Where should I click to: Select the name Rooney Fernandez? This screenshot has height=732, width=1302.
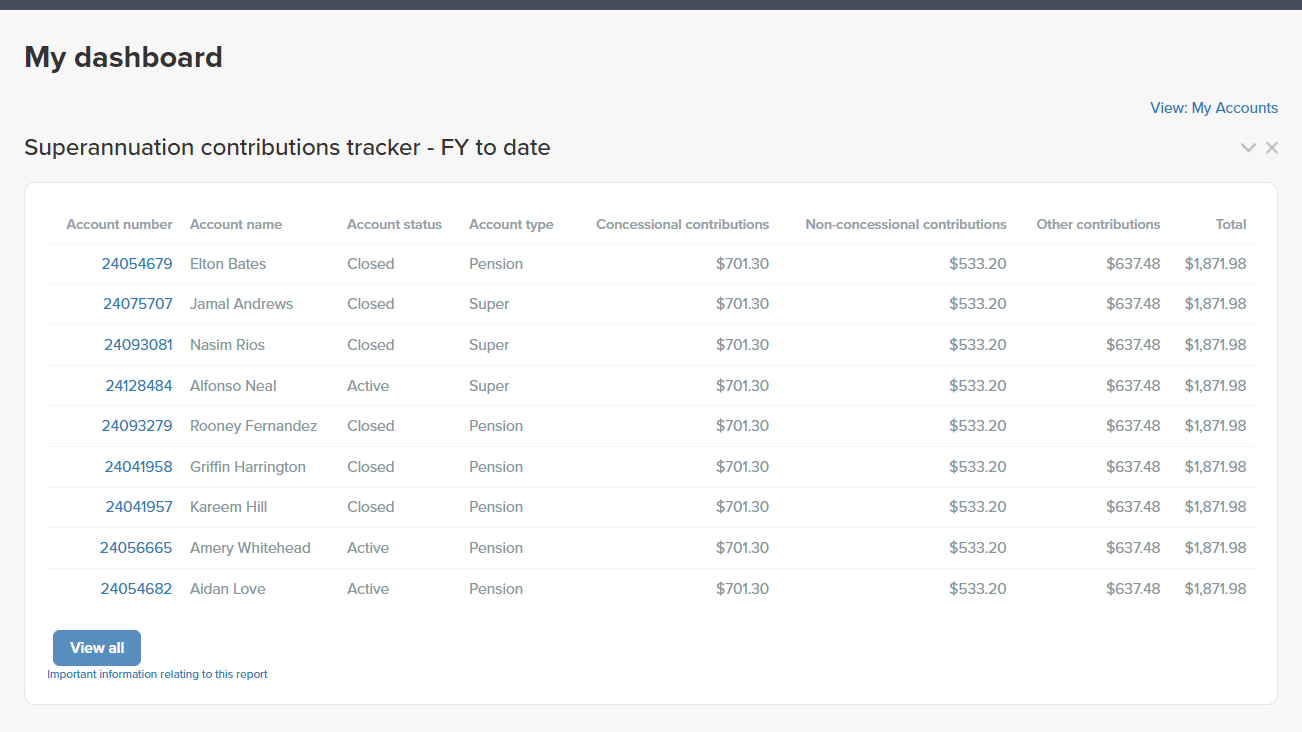[x=253, y=426]
